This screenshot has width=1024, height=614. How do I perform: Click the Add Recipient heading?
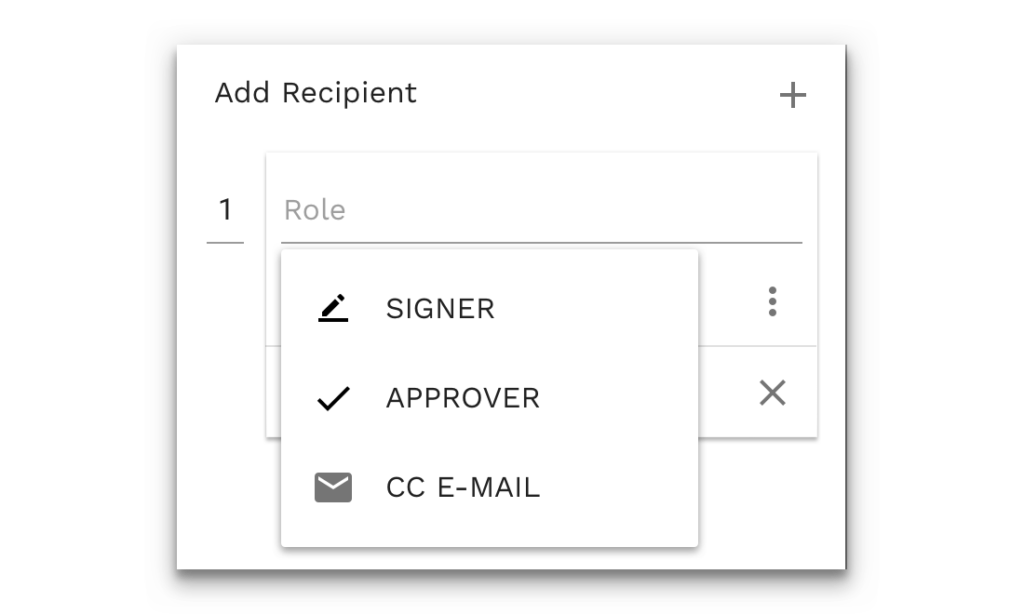coord(316,93)
